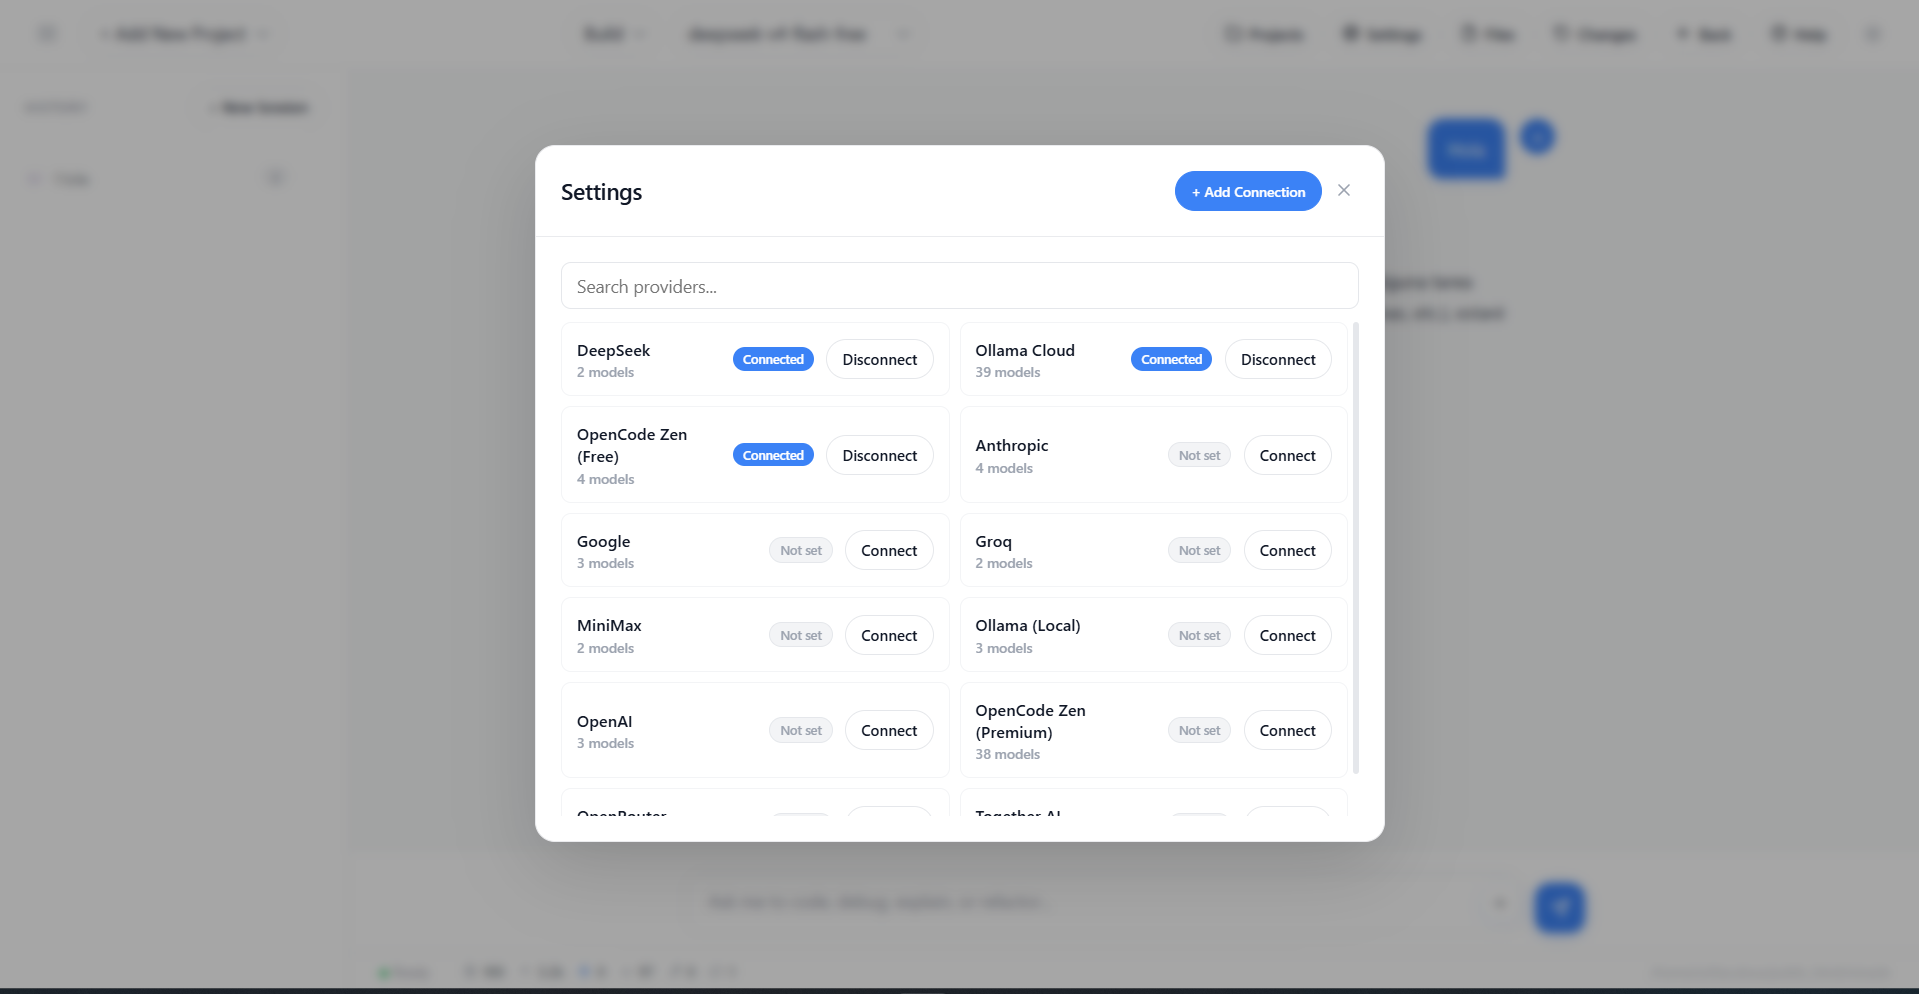Select the Google provider name
Image resolution: width=1919 pixels, height=994 pixels.
tap(603, 541)
